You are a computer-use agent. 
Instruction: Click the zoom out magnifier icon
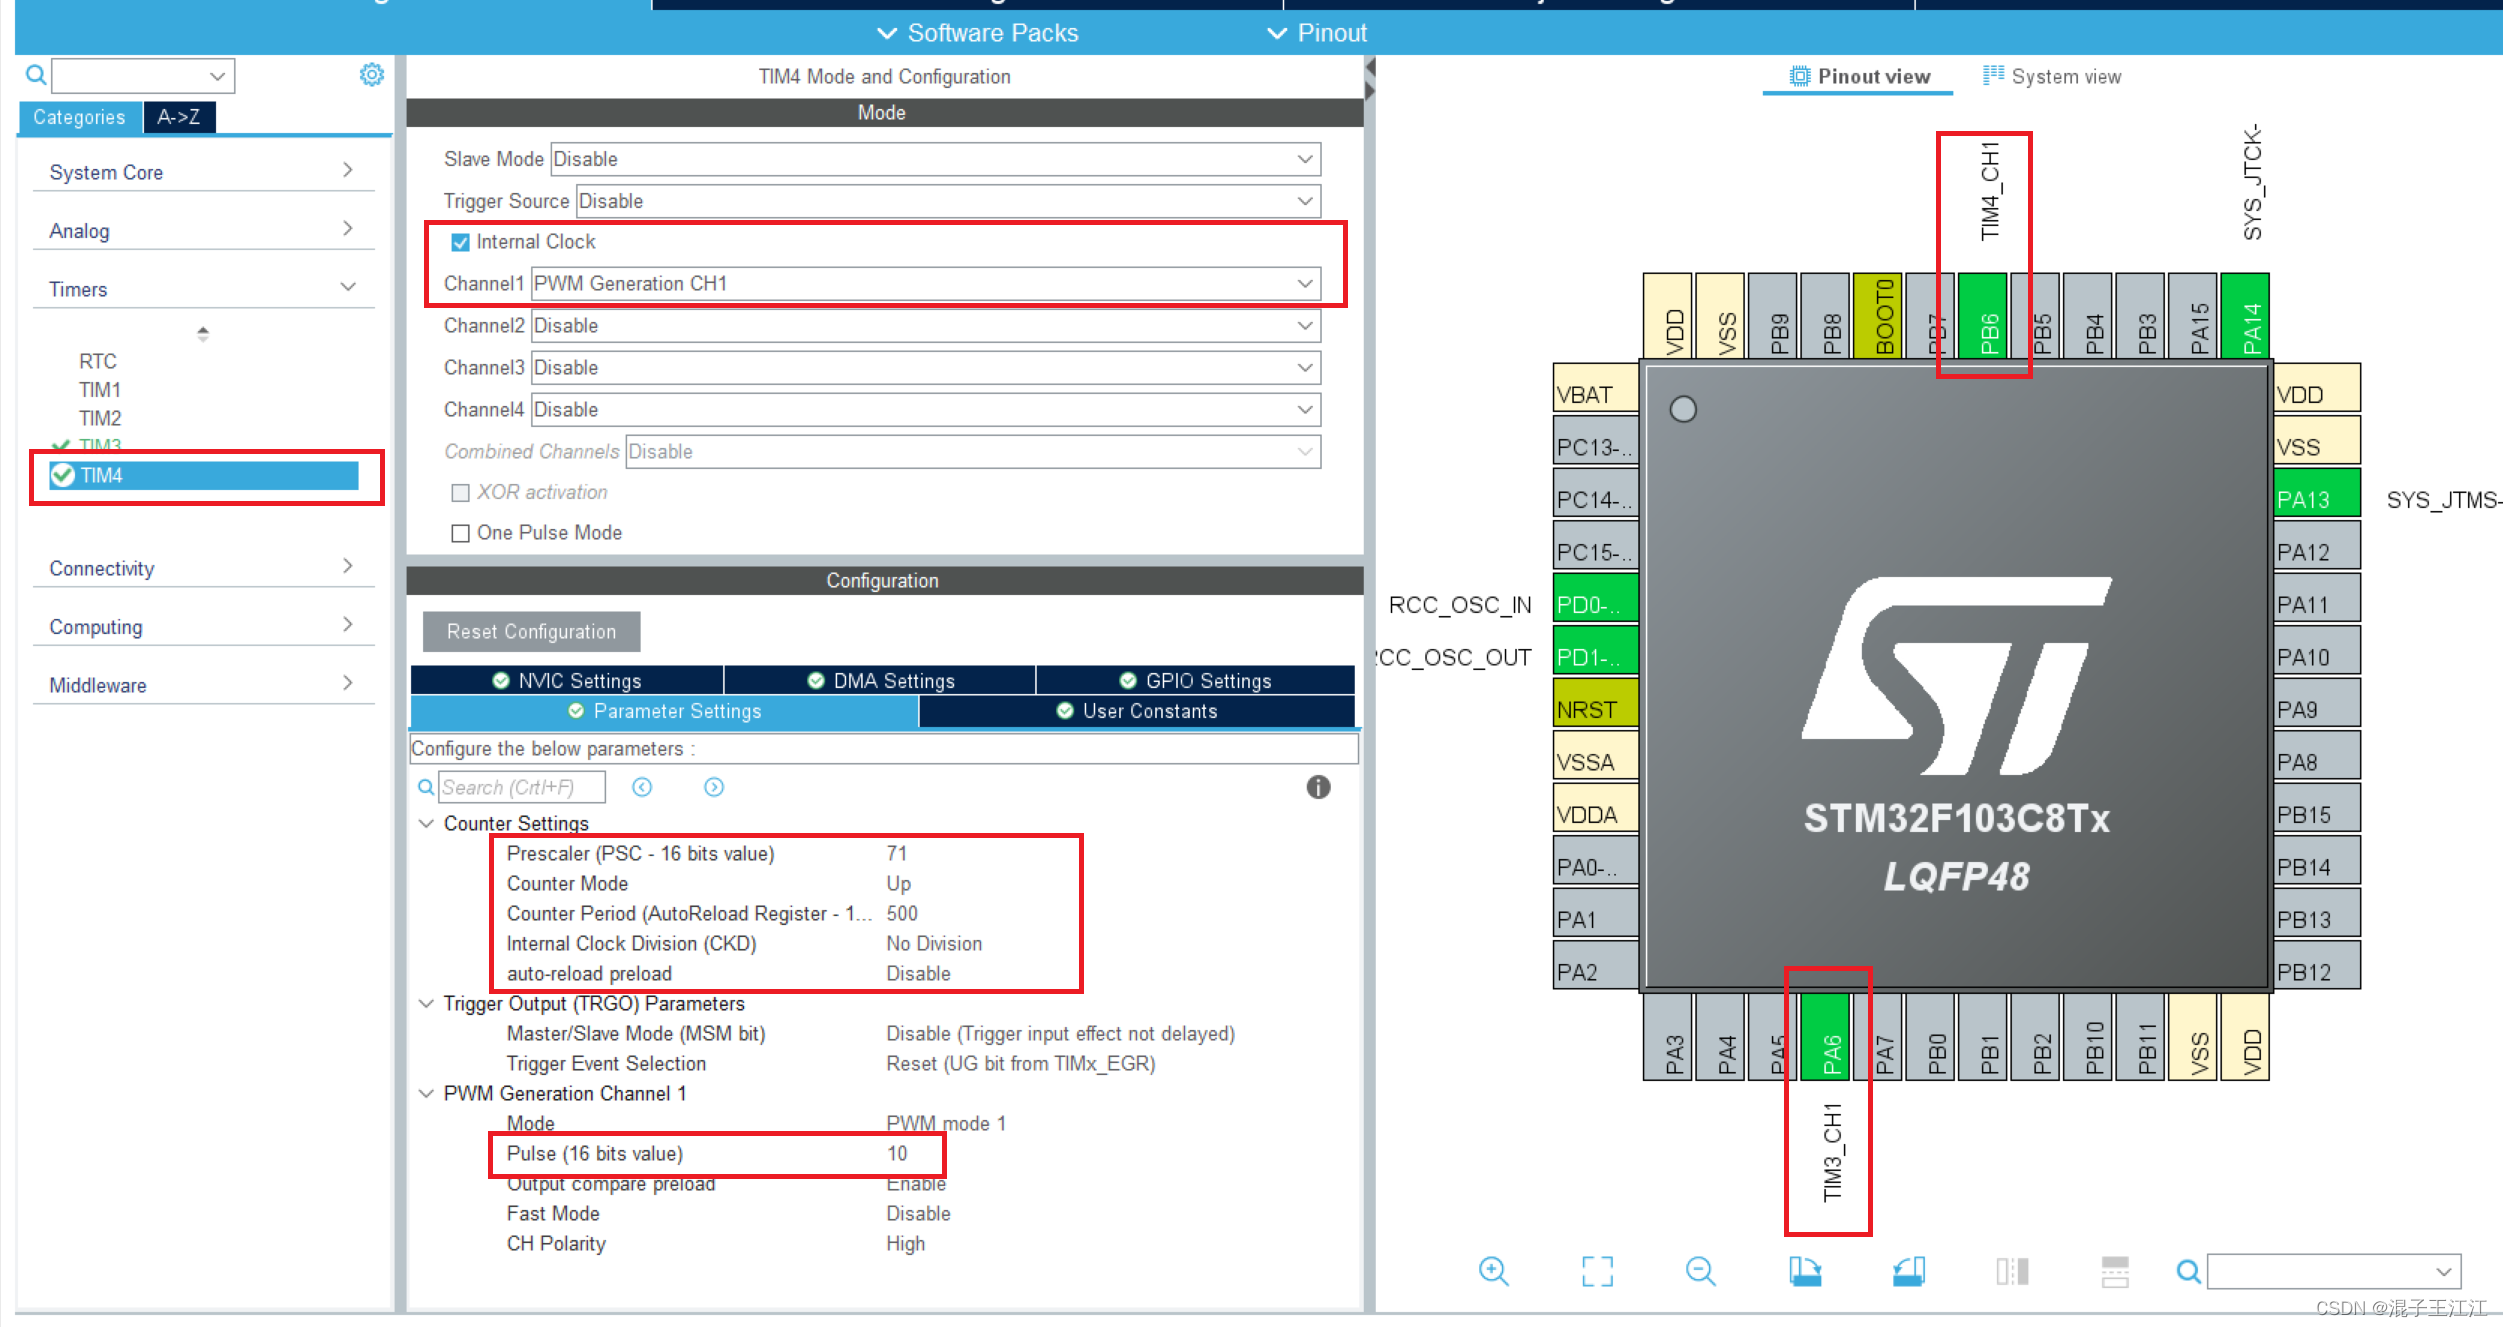click(x=1700, y=1271)
